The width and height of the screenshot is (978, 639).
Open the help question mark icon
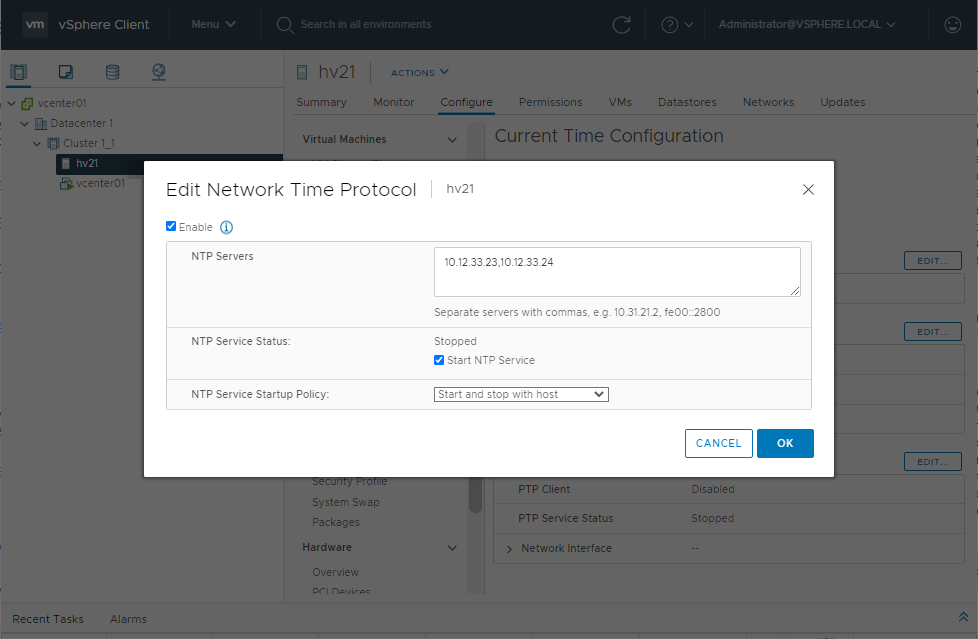coord(670,25)
